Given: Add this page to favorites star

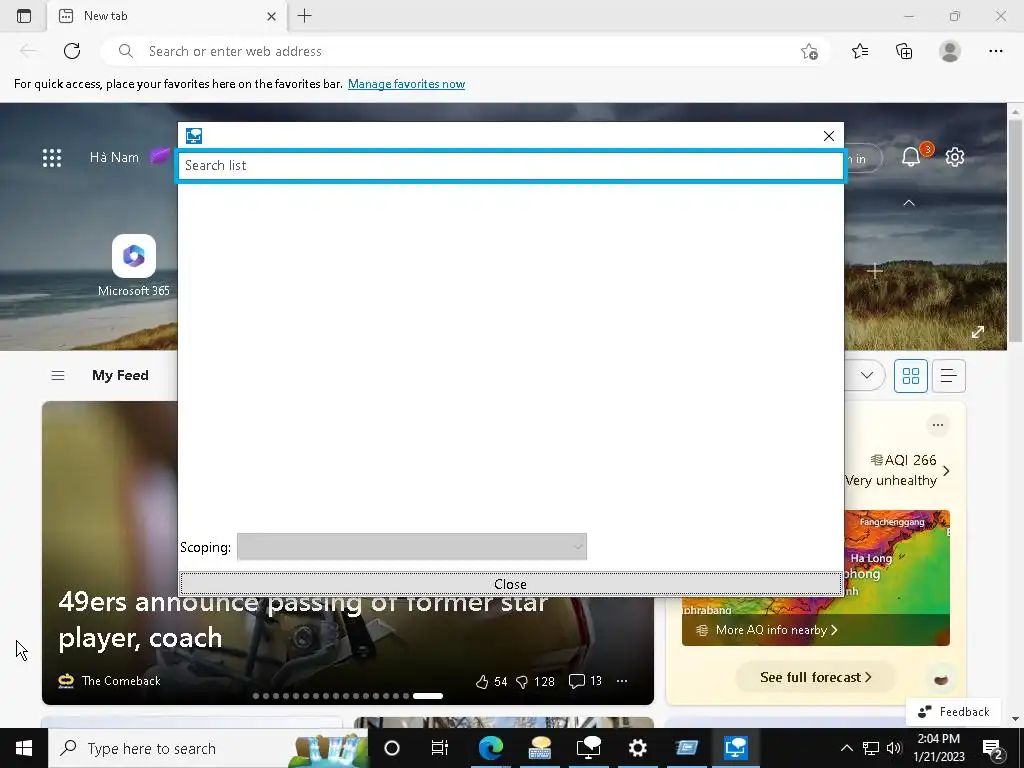Looking at the screenshot, I should [809, 51].
